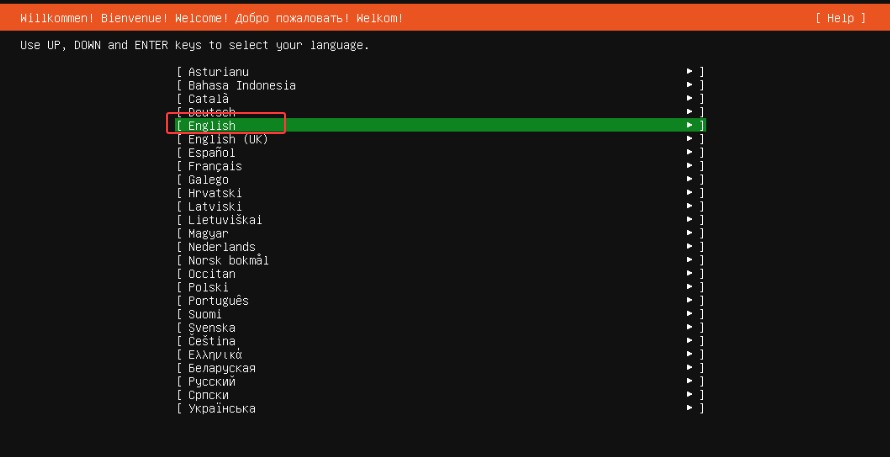The image size is (890, 457).
Task: Select Norsk bokmål language option
Action: 228,261
